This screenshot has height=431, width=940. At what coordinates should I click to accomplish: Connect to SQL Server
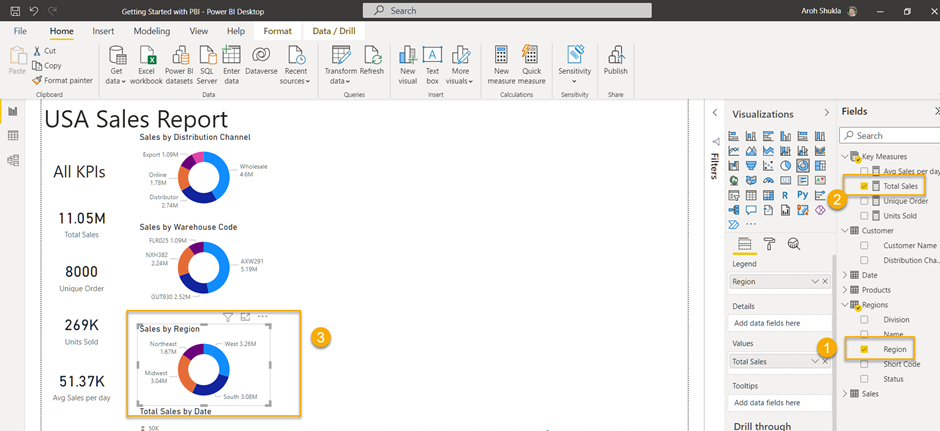207,65
